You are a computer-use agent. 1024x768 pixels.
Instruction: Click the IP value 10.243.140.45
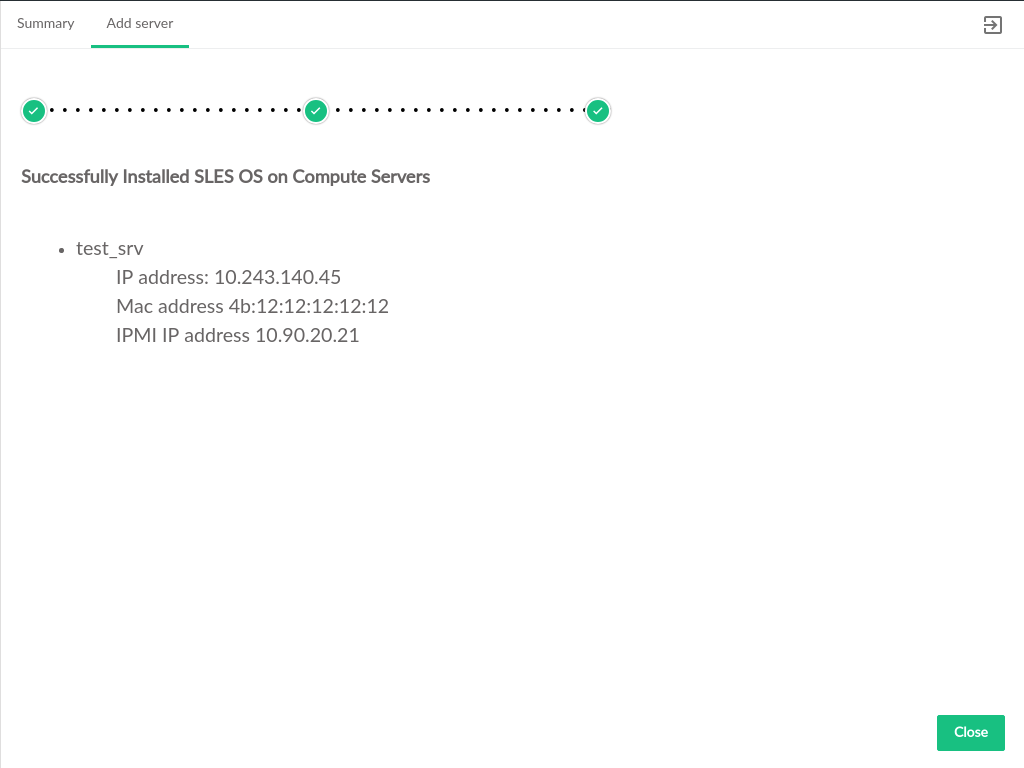click(x=278, y=277)
